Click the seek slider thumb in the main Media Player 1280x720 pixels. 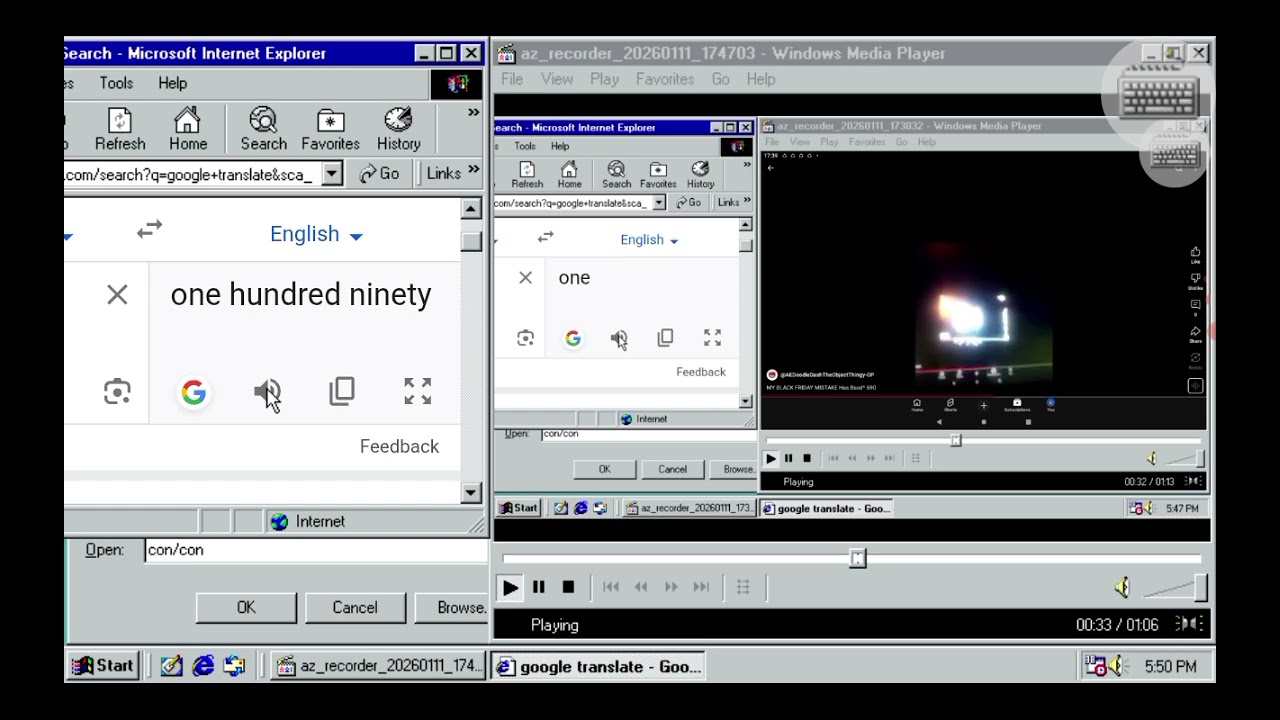[857, 559]
